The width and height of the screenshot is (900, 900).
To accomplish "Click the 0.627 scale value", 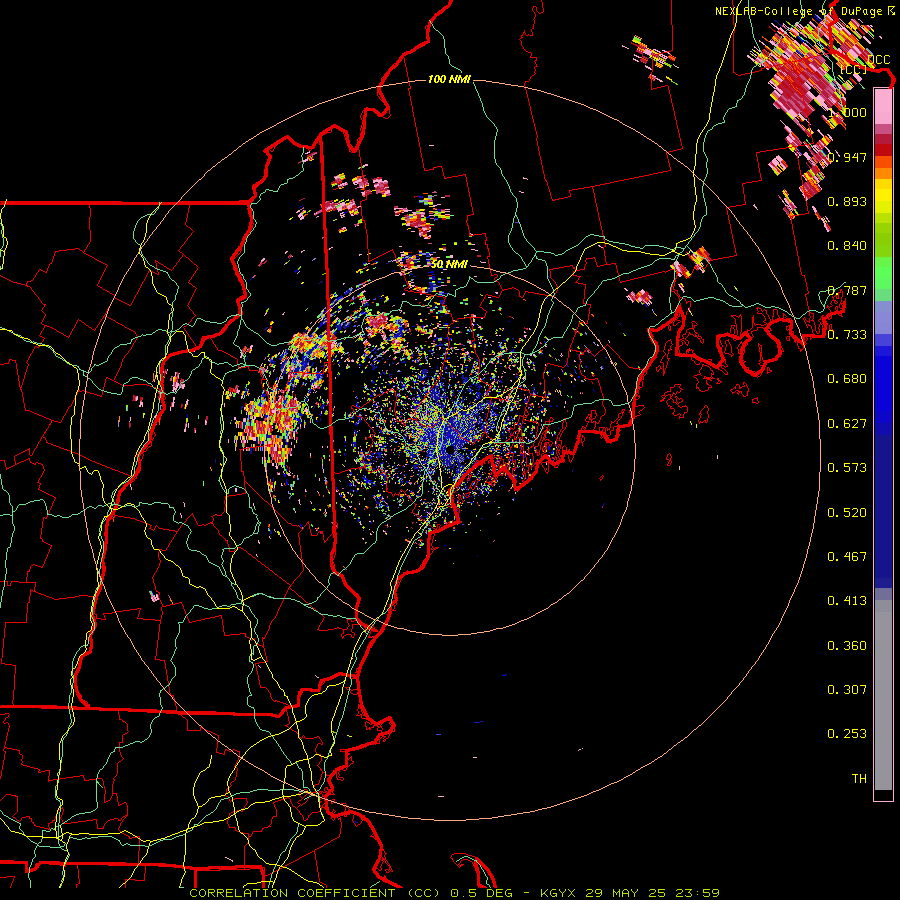I will pos(847,424).
